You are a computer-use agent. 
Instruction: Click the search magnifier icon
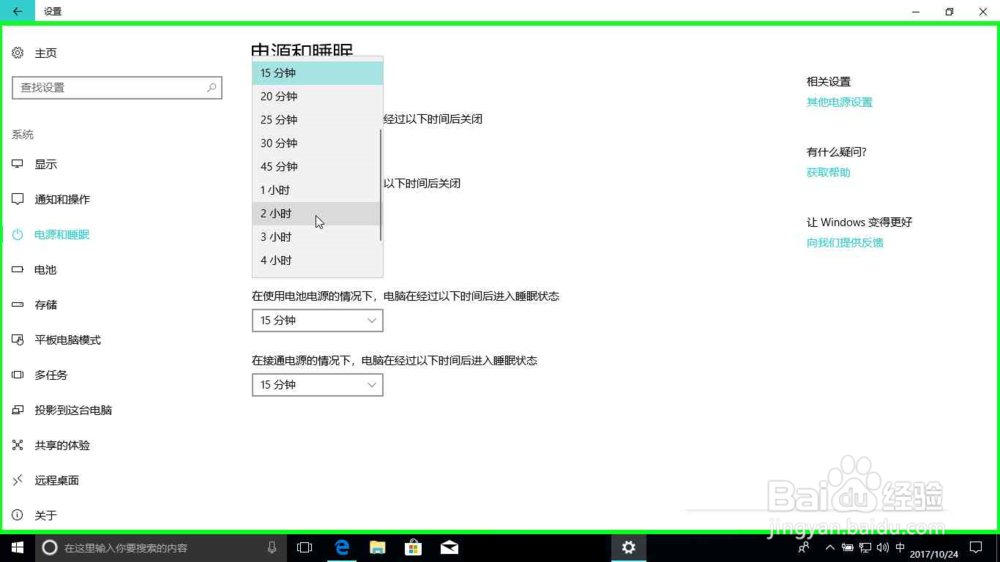tap(211, 87)
